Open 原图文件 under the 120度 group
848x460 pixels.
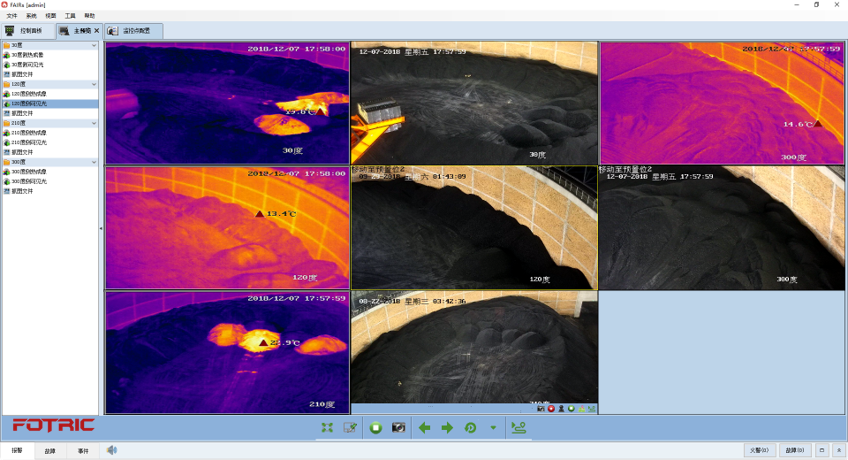pyautogui.click(x=50, y=114)
